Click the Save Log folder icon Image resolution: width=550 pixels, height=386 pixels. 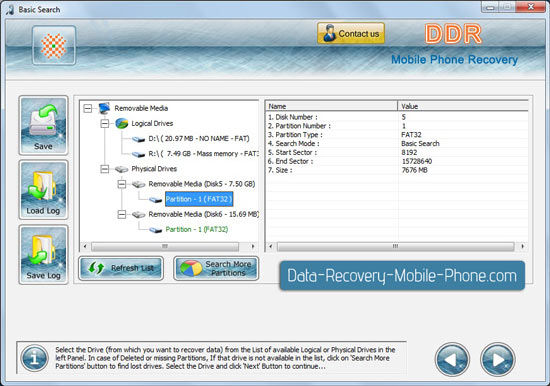click(43, 255)
